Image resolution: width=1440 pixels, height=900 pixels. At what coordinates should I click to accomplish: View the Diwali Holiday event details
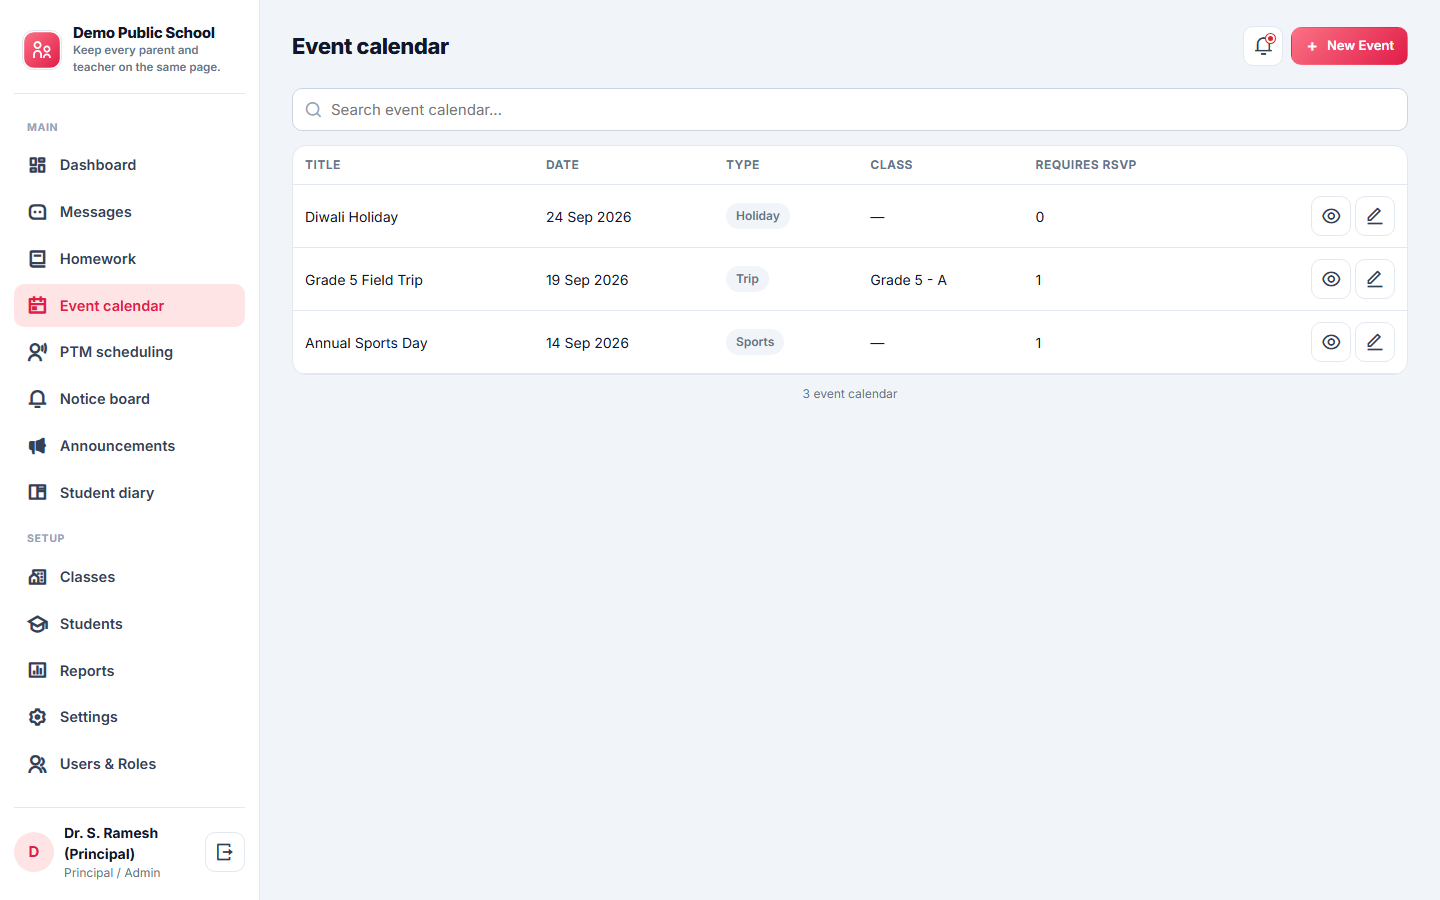click(x=1331, y=216)
